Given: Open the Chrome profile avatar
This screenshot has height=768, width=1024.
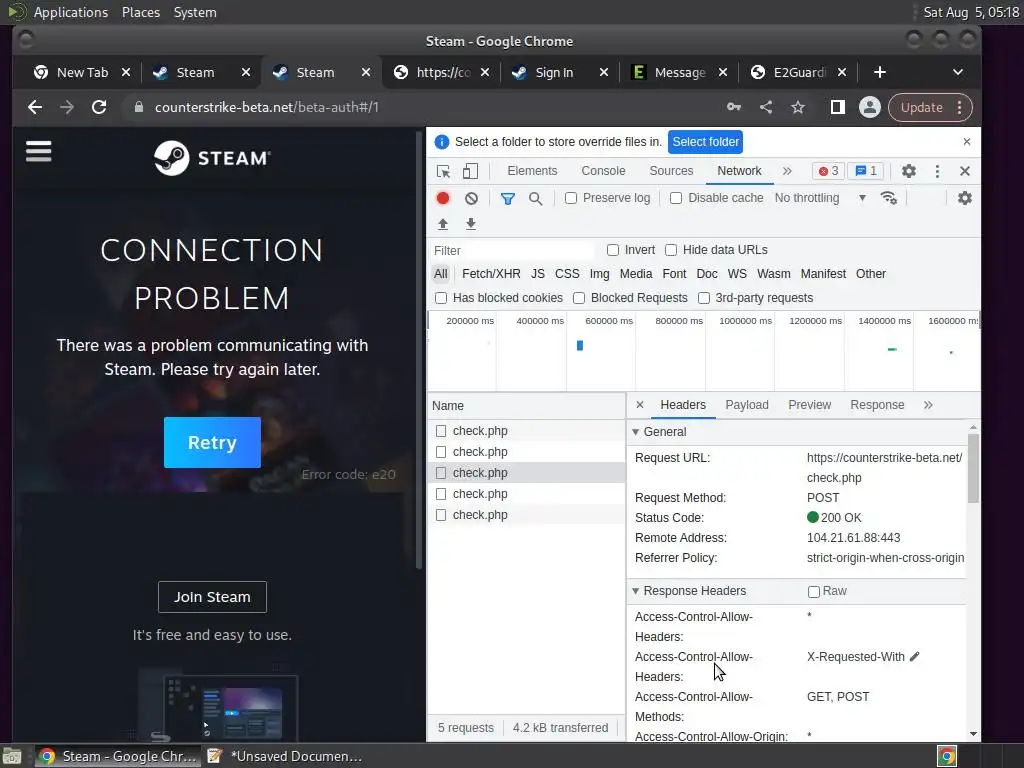Looking at the screenshot, I should [869, 107].
